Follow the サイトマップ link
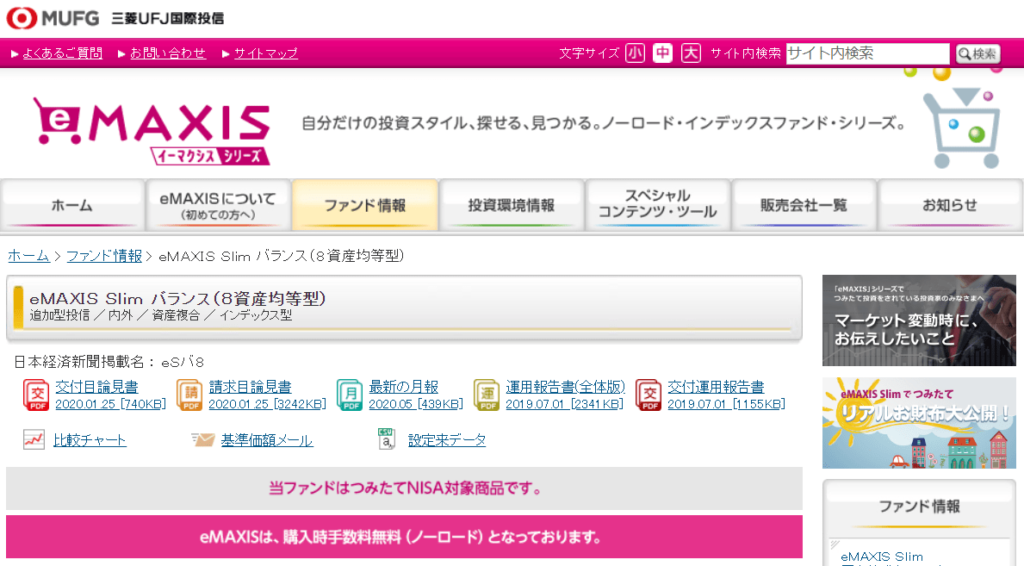This screenshot has width=1024, height=566. [266, 53]
